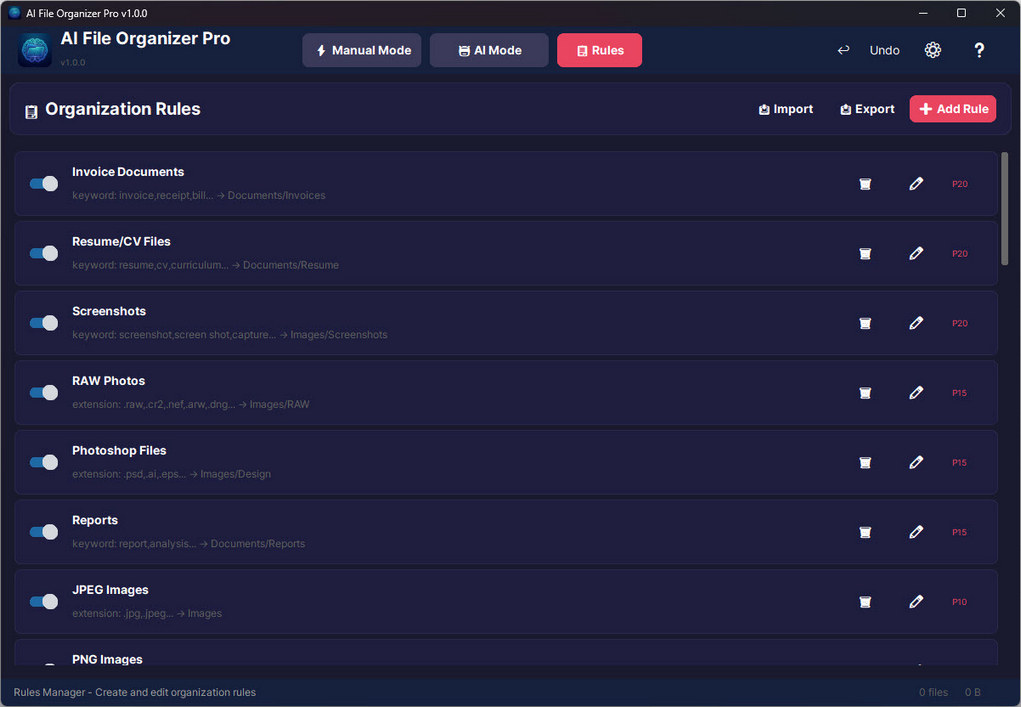Edit the Photoshop Files rule with pencil icon

click(916, 462)
